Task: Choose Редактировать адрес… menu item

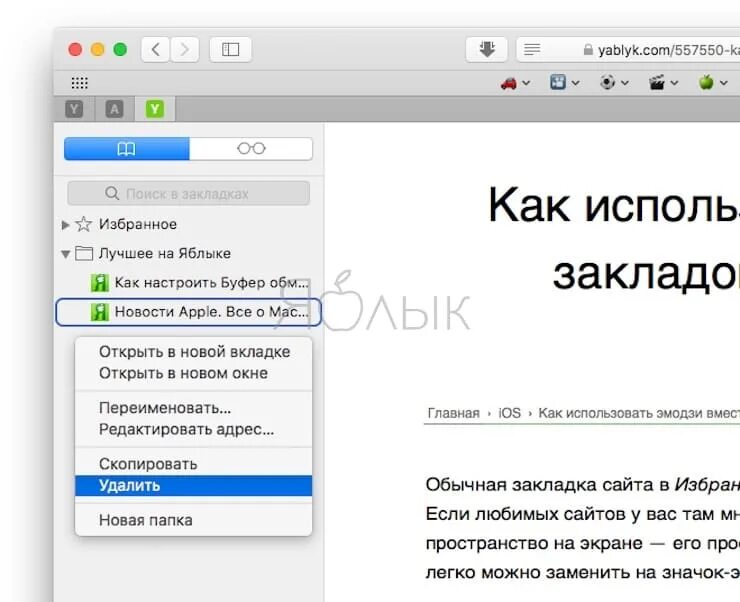Action: point(194,429)
